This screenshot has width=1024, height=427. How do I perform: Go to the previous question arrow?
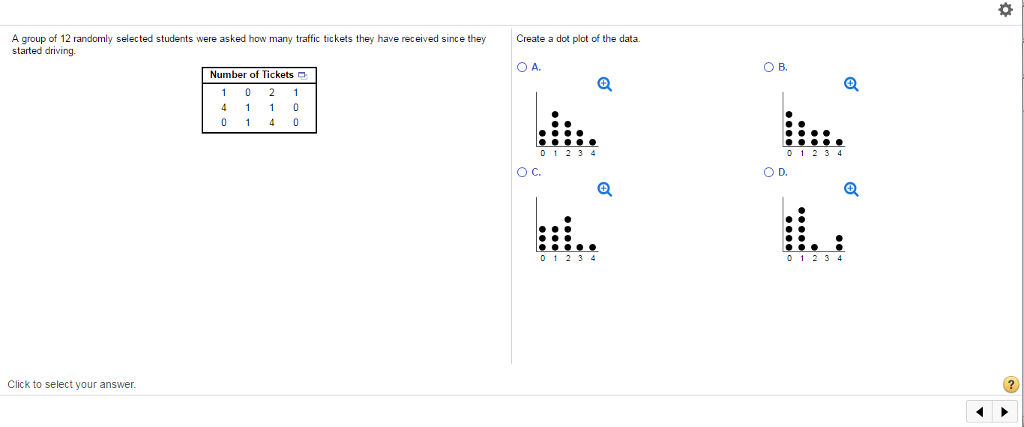point(980,412)
